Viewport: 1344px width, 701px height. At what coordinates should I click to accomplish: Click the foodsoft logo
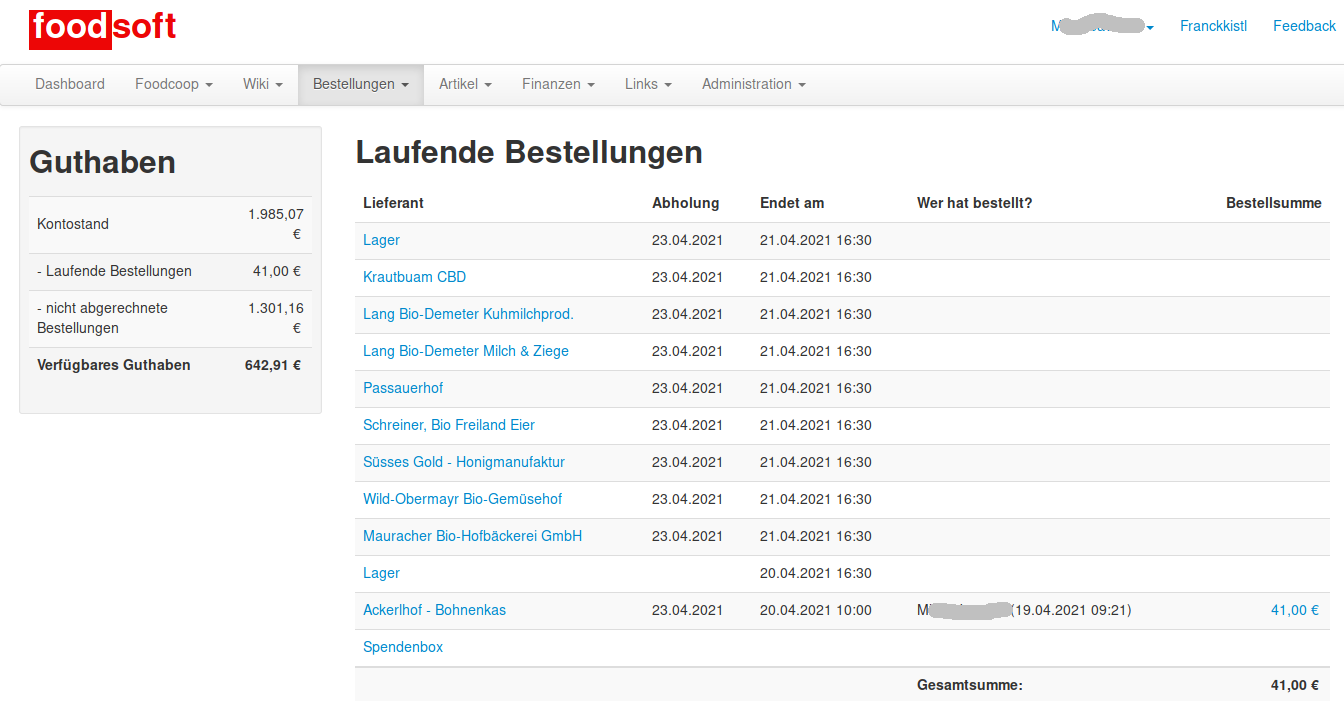(103, 27)
